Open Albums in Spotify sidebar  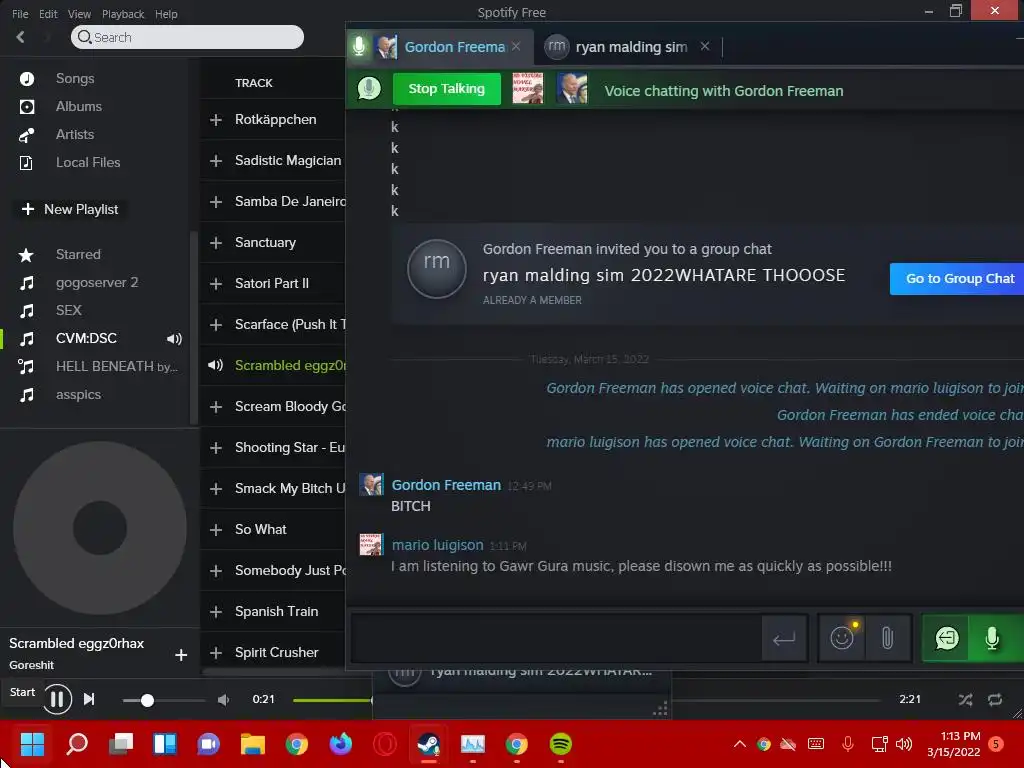78,106
